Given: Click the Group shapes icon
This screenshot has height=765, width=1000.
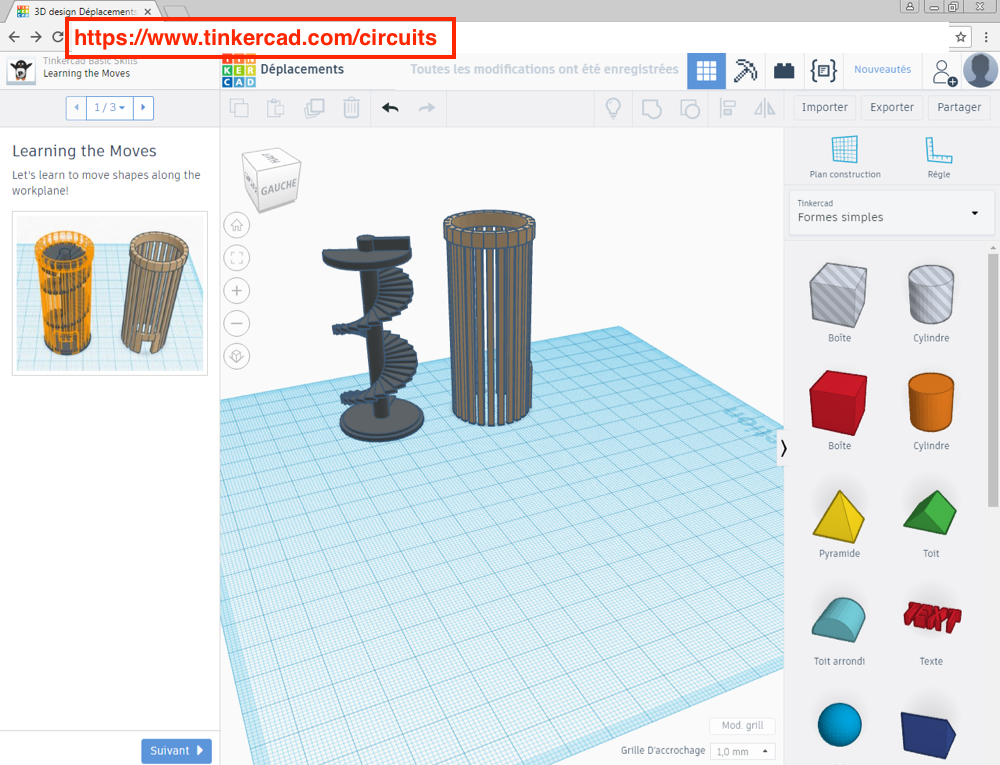Looking at the screenshot, I should [651, 108].
